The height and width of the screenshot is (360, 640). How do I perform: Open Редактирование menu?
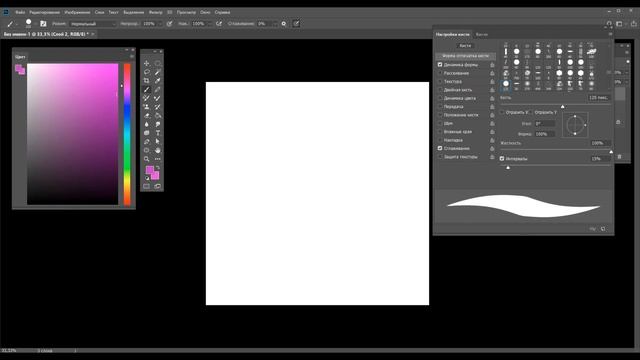(x=44, y=12)
